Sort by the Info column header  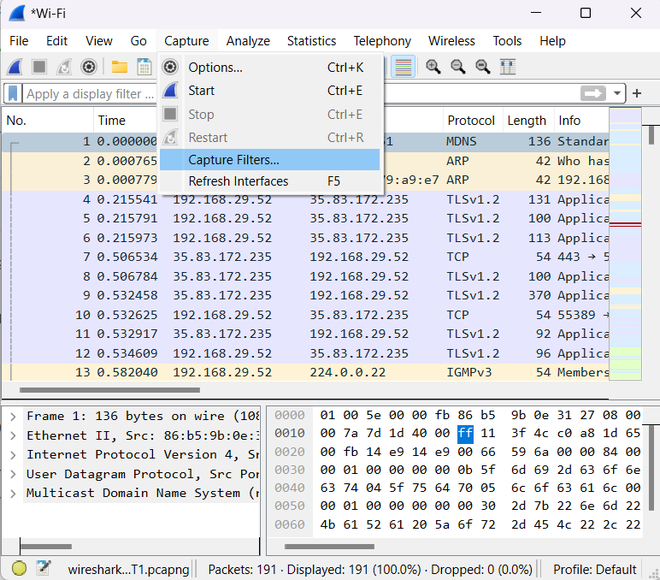(582, 120)
